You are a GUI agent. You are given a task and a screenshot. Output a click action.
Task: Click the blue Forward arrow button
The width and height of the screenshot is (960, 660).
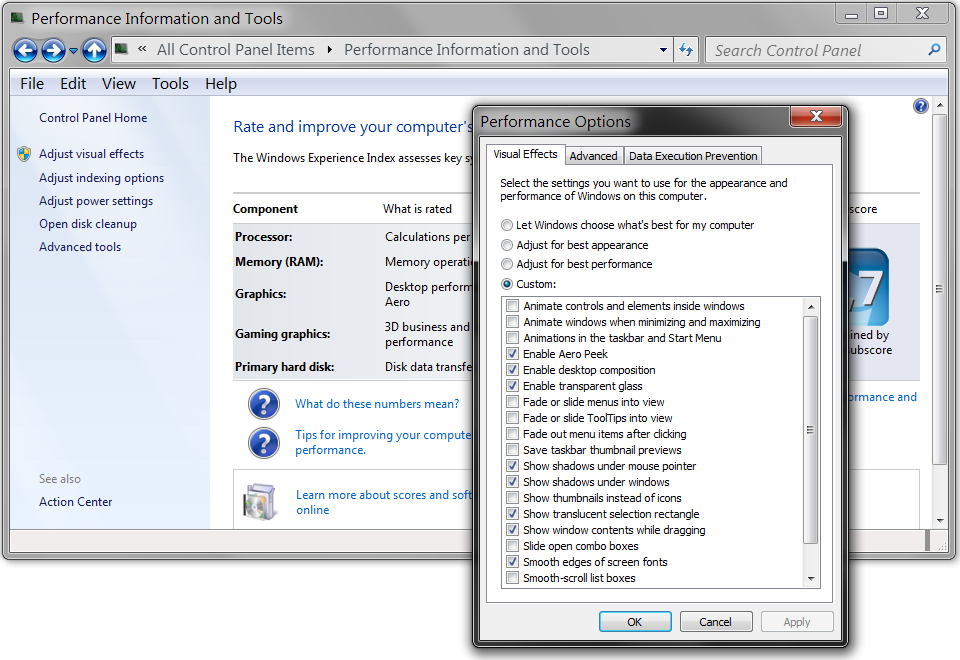point(53,50)
